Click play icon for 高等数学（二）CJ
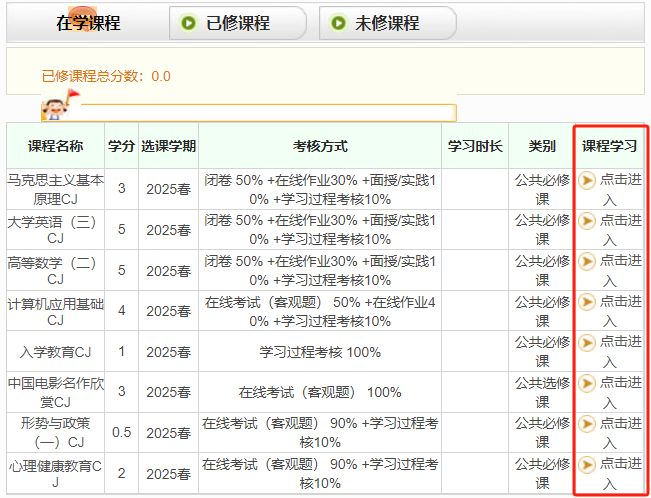The height and width of the screenshot is (498, 651). [x=587, y=261]
